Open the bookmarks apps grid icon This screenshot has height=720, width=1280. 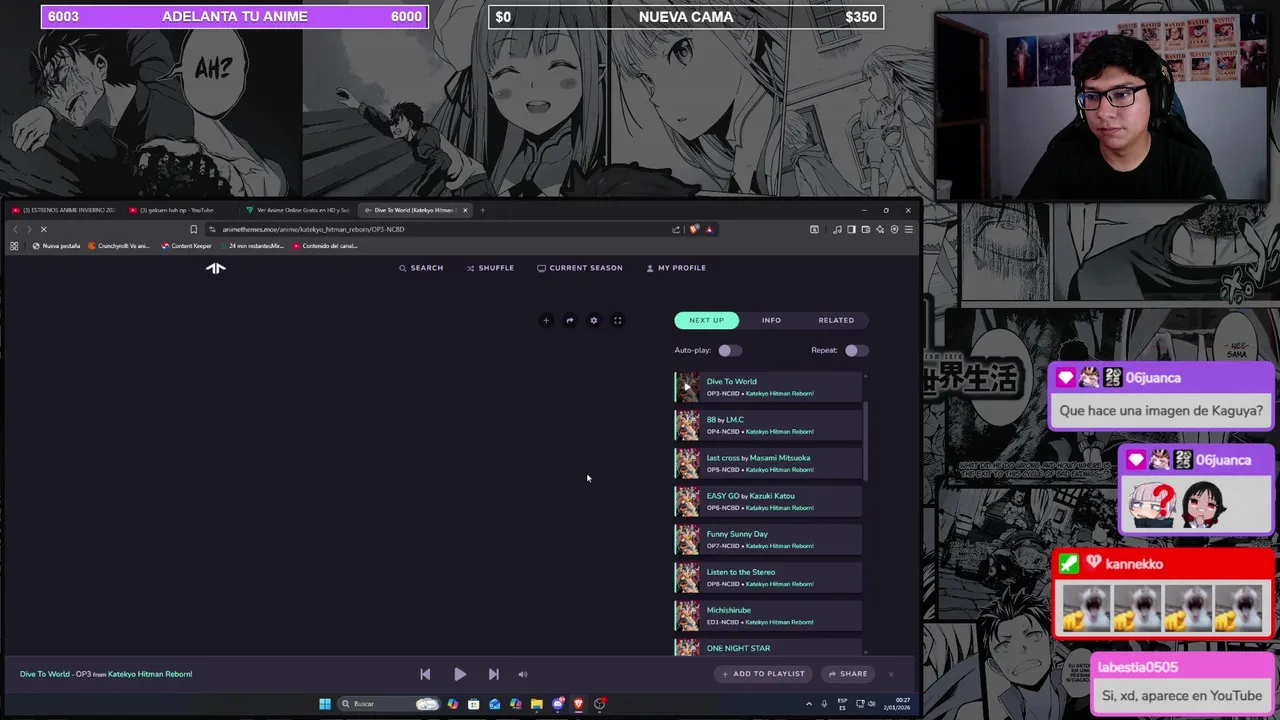pos(14,246)
